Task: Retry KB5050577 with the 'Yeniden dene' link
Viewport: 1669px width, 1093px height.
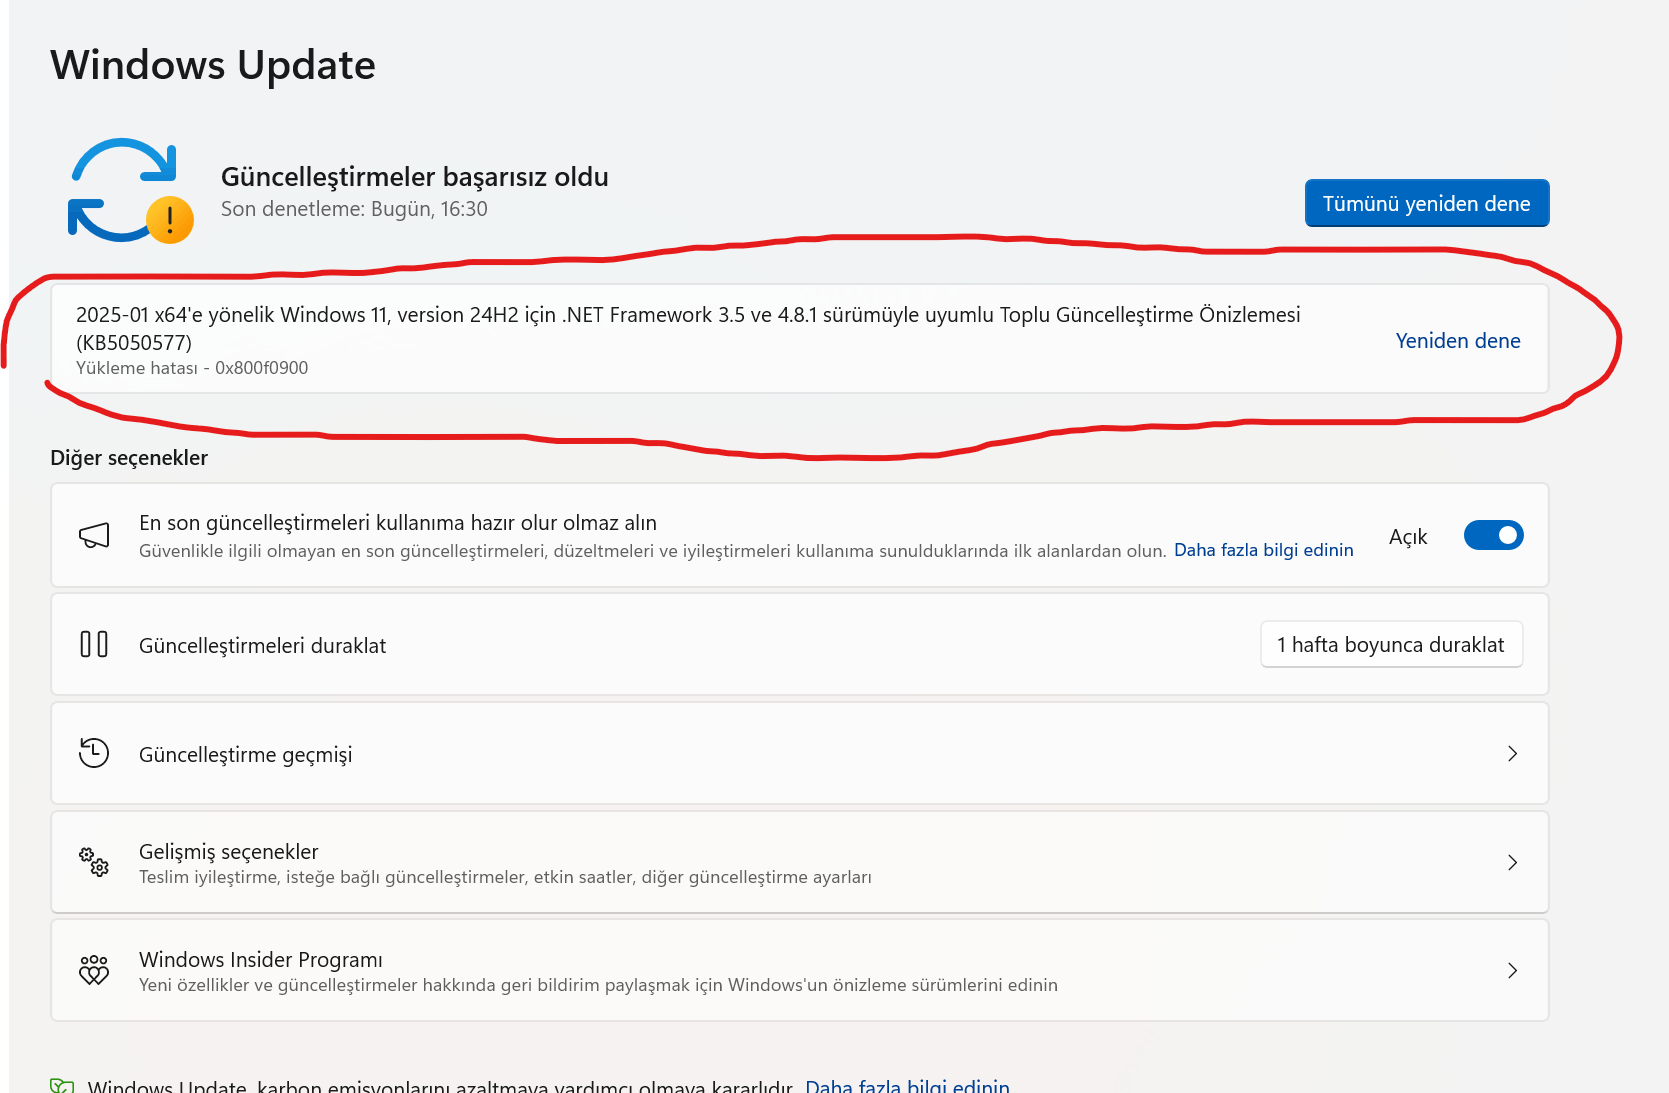Action: tap(1458, 340)
